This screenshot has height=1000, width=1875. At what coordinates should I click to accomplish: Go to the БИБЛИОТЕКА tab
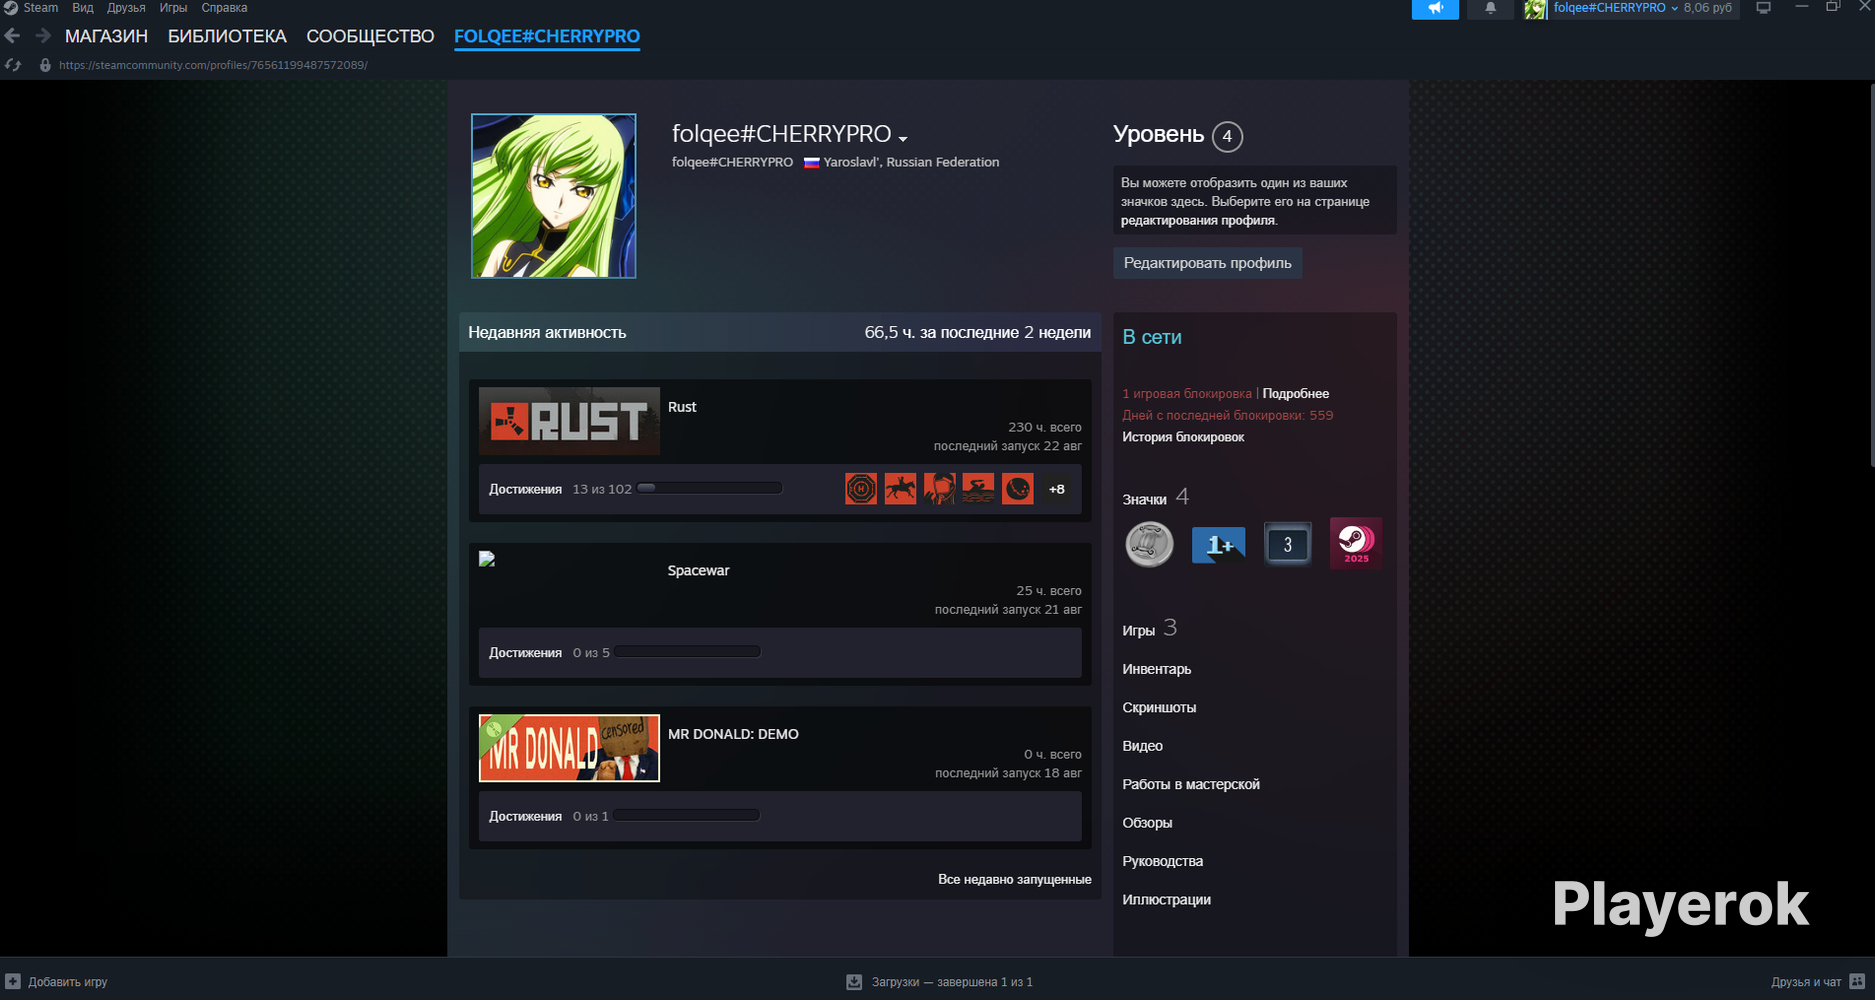(x=227, y=37)
